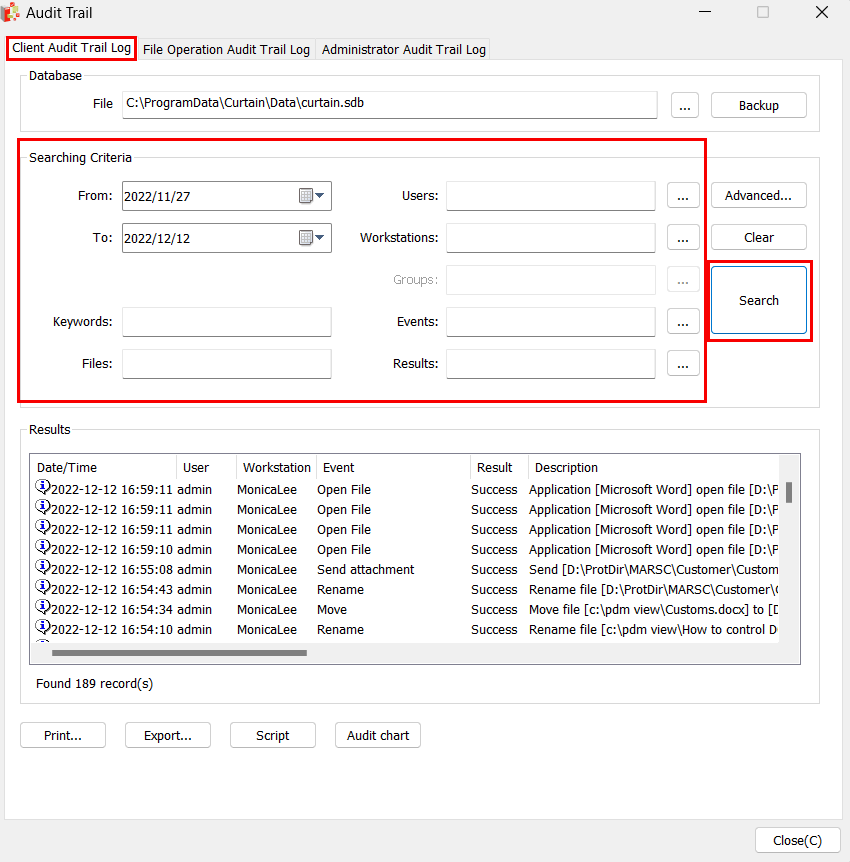Click the browse button next to Events
Image resolution: width=850 pixels, height=862 pixels.
pos(682,322)
